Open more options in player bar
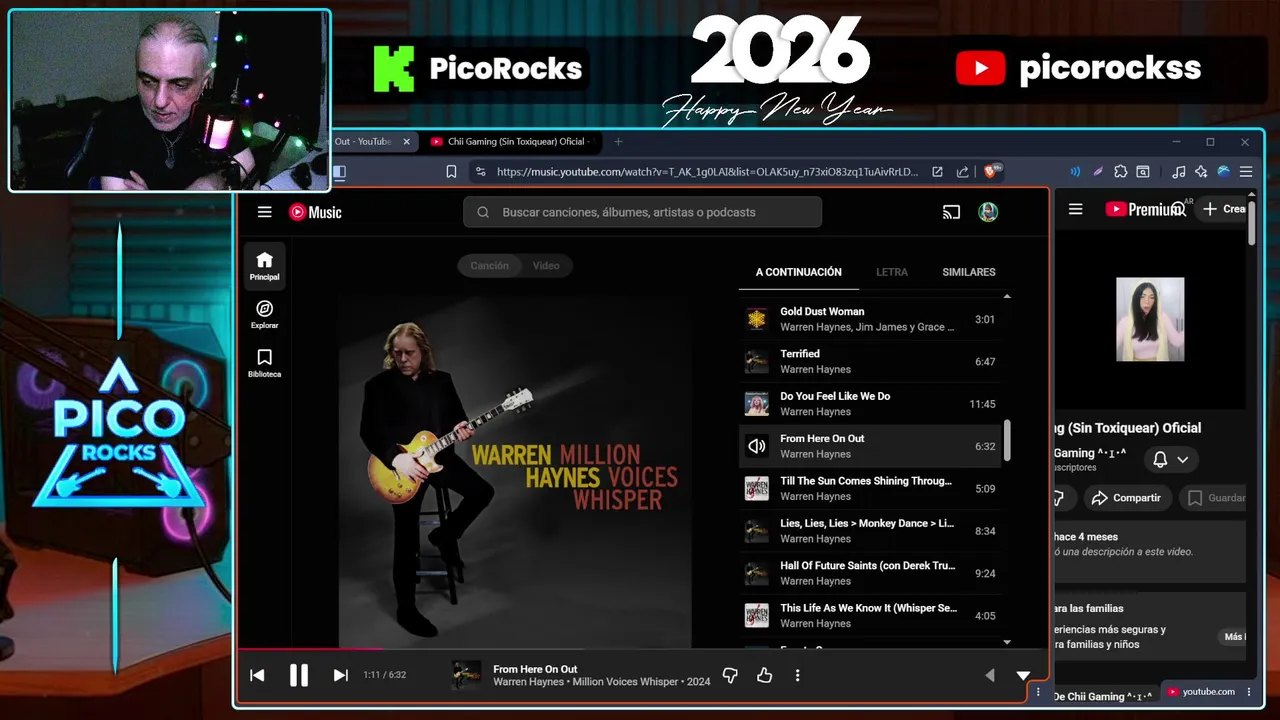The image size is (1280, 720). tap(797, 675)
